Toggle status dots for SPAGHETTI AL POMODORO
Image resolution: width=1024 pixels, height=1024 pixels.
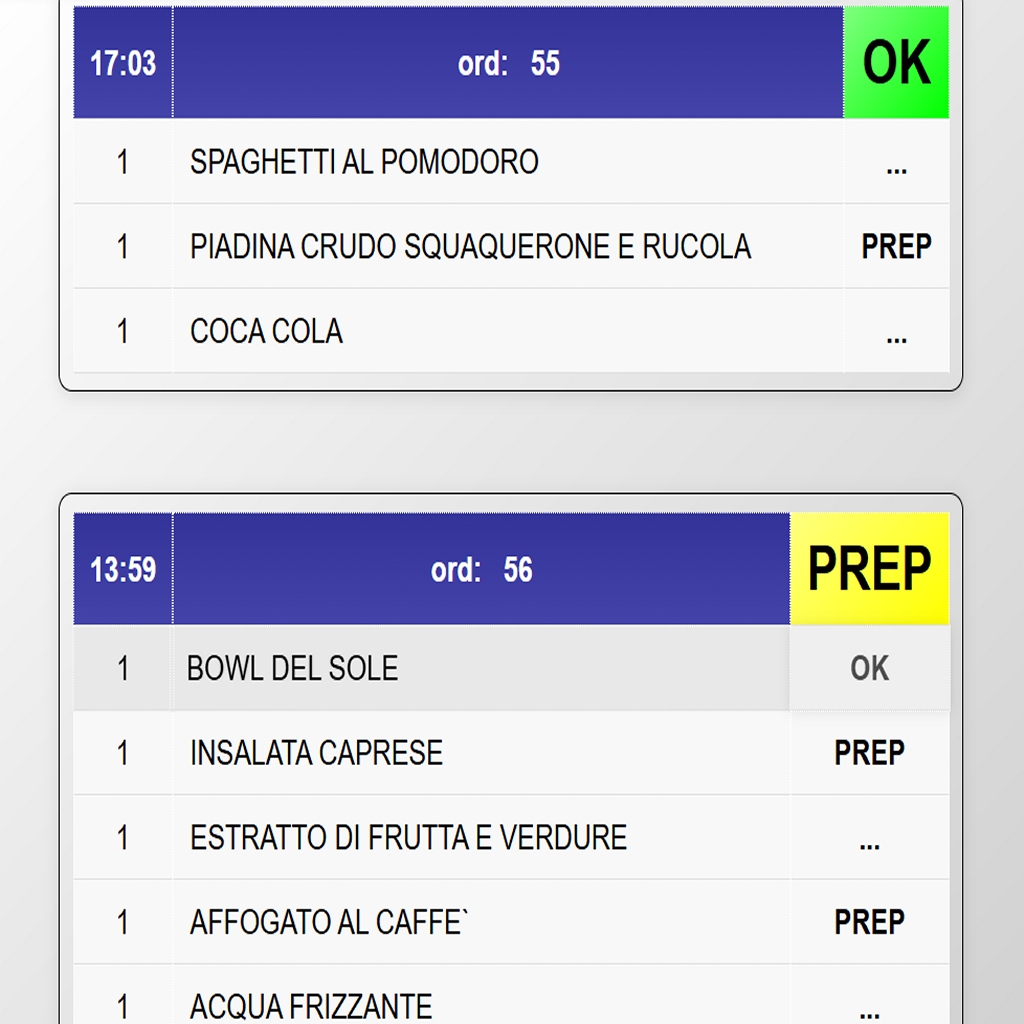click(896, 162)
